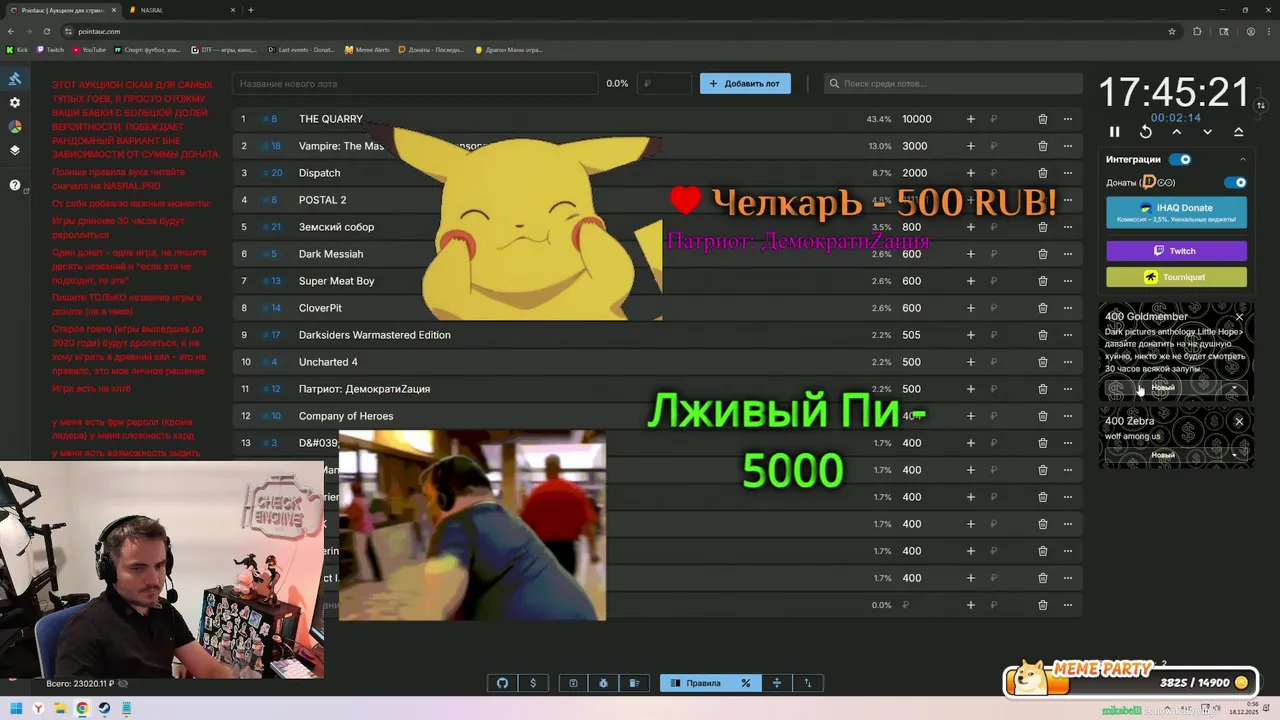Click the new lot name field

415,84
